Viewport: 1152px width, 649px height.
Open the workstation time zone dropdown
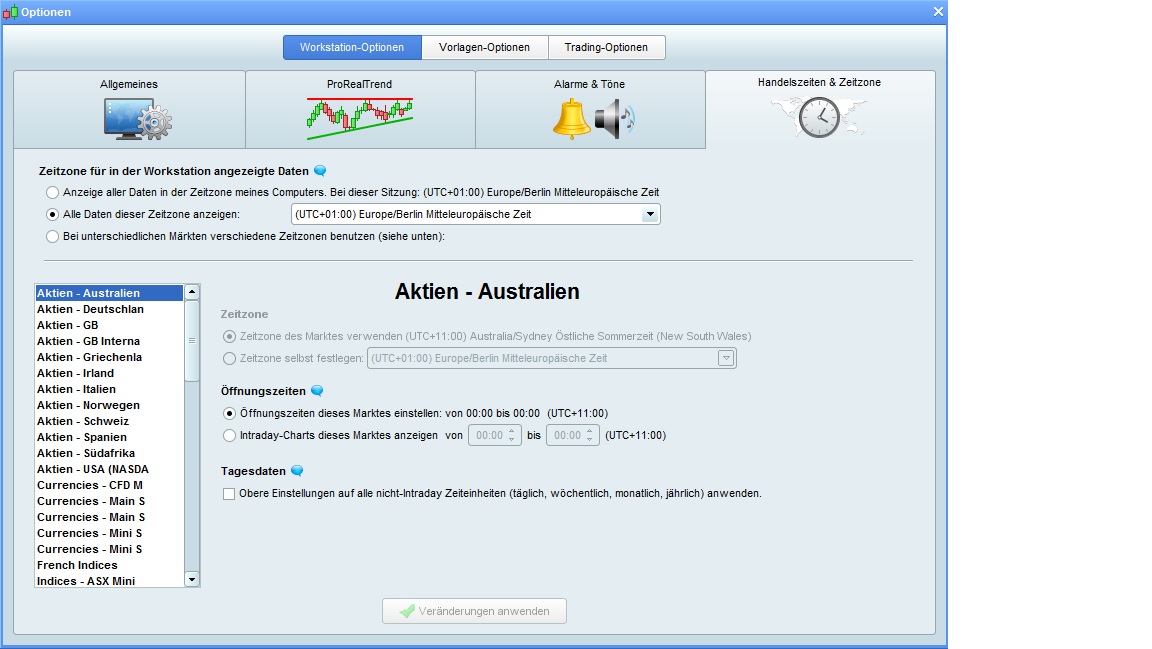point(650,215)
